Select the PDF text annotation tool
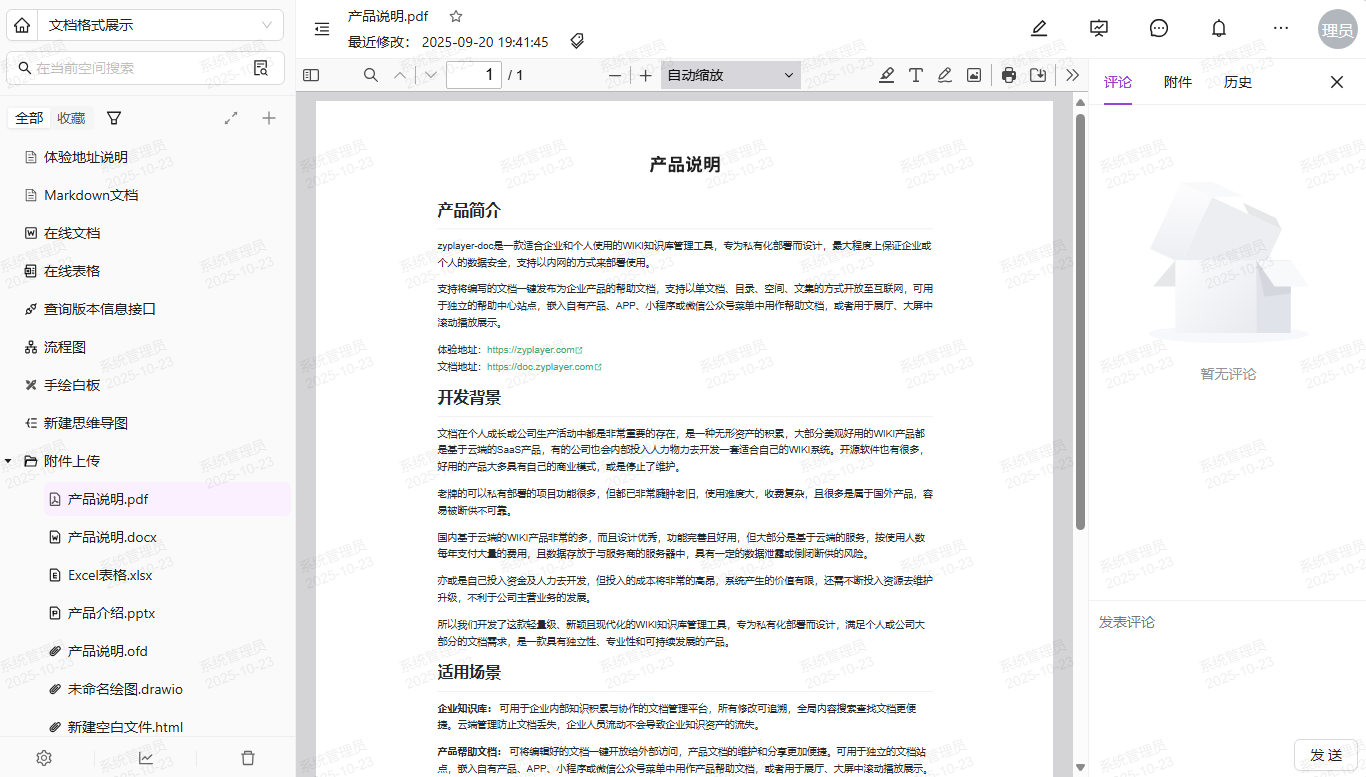The height and width of the screenshot is (777, 1366). [x=915, y=75]
